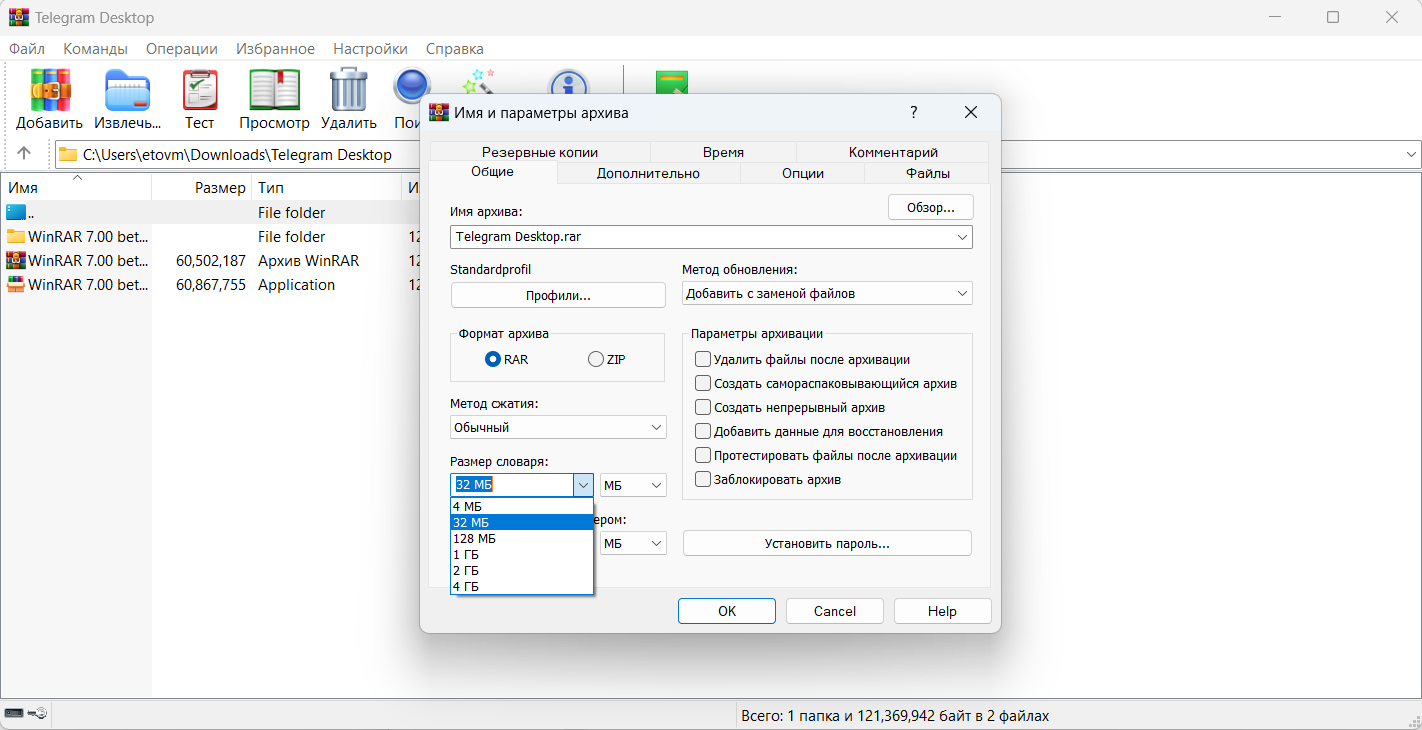Viewport: 1422px width, 730px height.
Task: Open the Операции menu
Action: coord(181,48)
